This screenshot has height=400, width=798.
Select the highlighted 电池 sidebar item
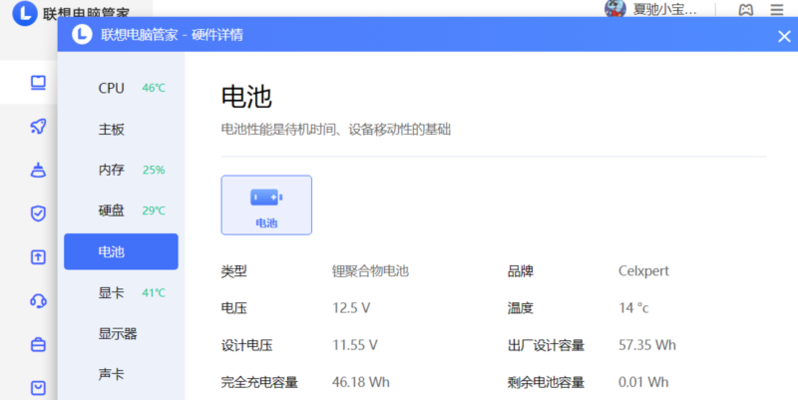(121, 252)
